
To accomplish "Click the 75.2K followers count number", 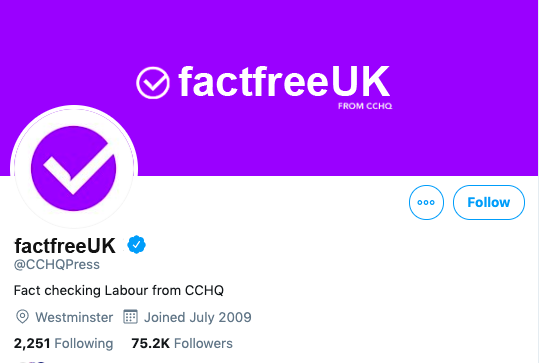I will coord(151,343).
